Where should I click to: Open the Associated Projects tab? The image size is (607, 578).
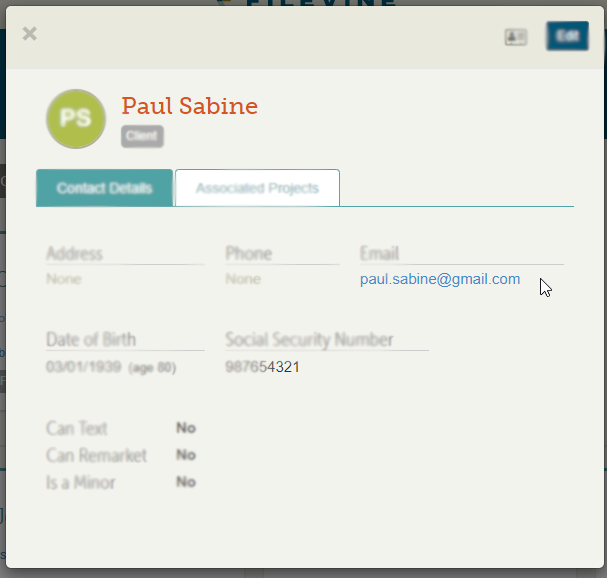point(257,188)
